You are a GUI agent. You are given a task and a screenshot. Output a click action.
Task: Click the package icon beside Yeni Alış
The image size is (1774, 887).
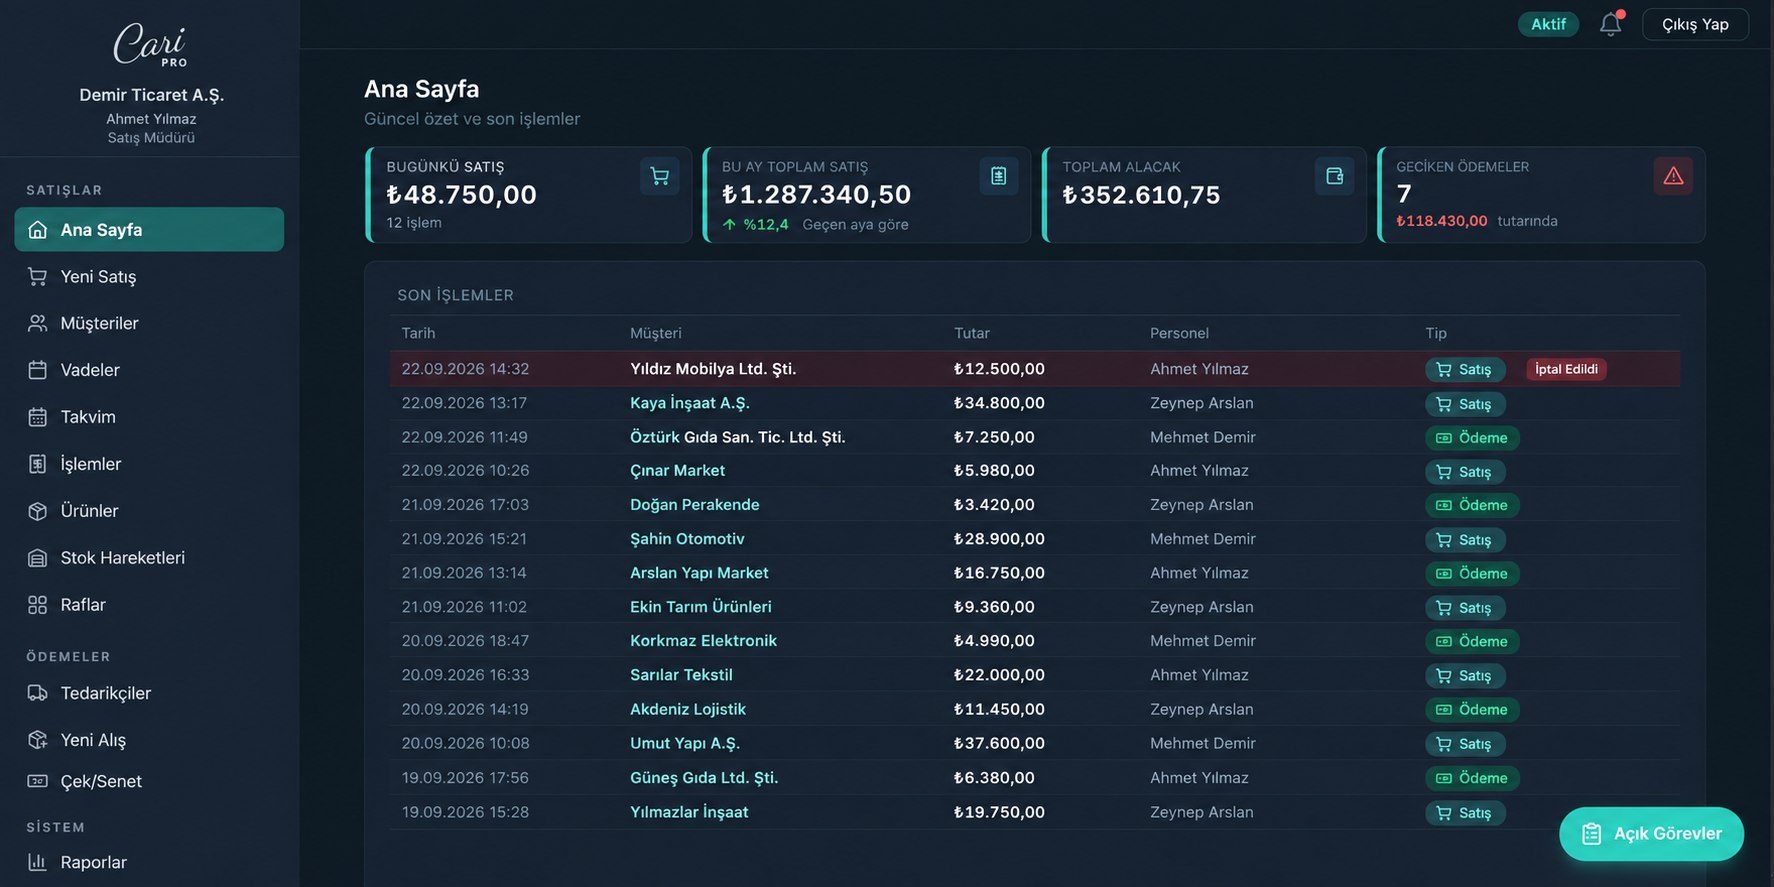(x=38, y=740)
